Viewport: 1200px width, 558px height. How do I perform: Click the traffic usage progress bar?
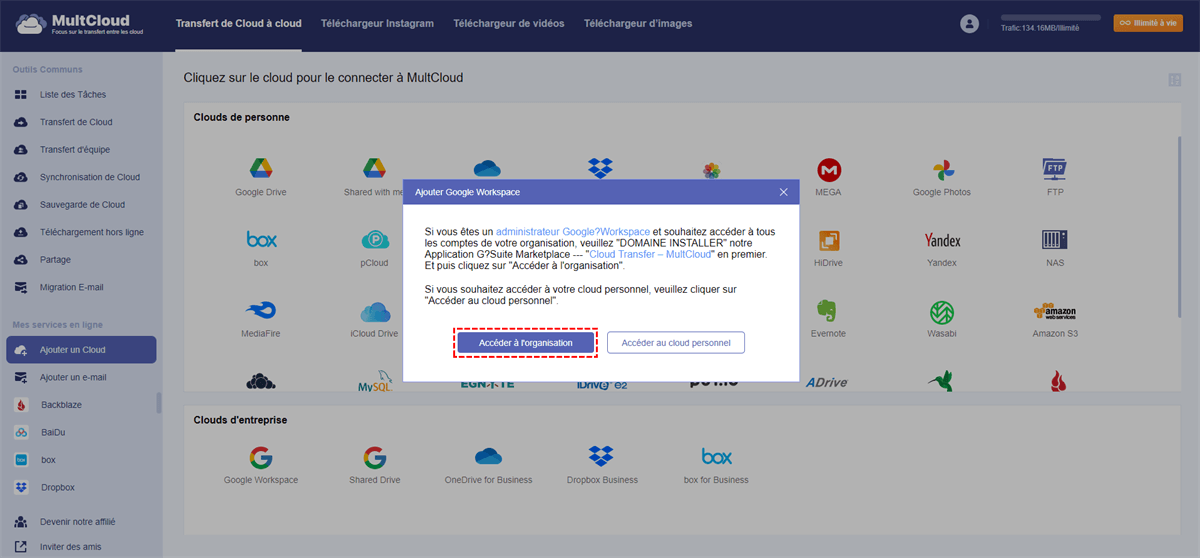coord(1050,18)
